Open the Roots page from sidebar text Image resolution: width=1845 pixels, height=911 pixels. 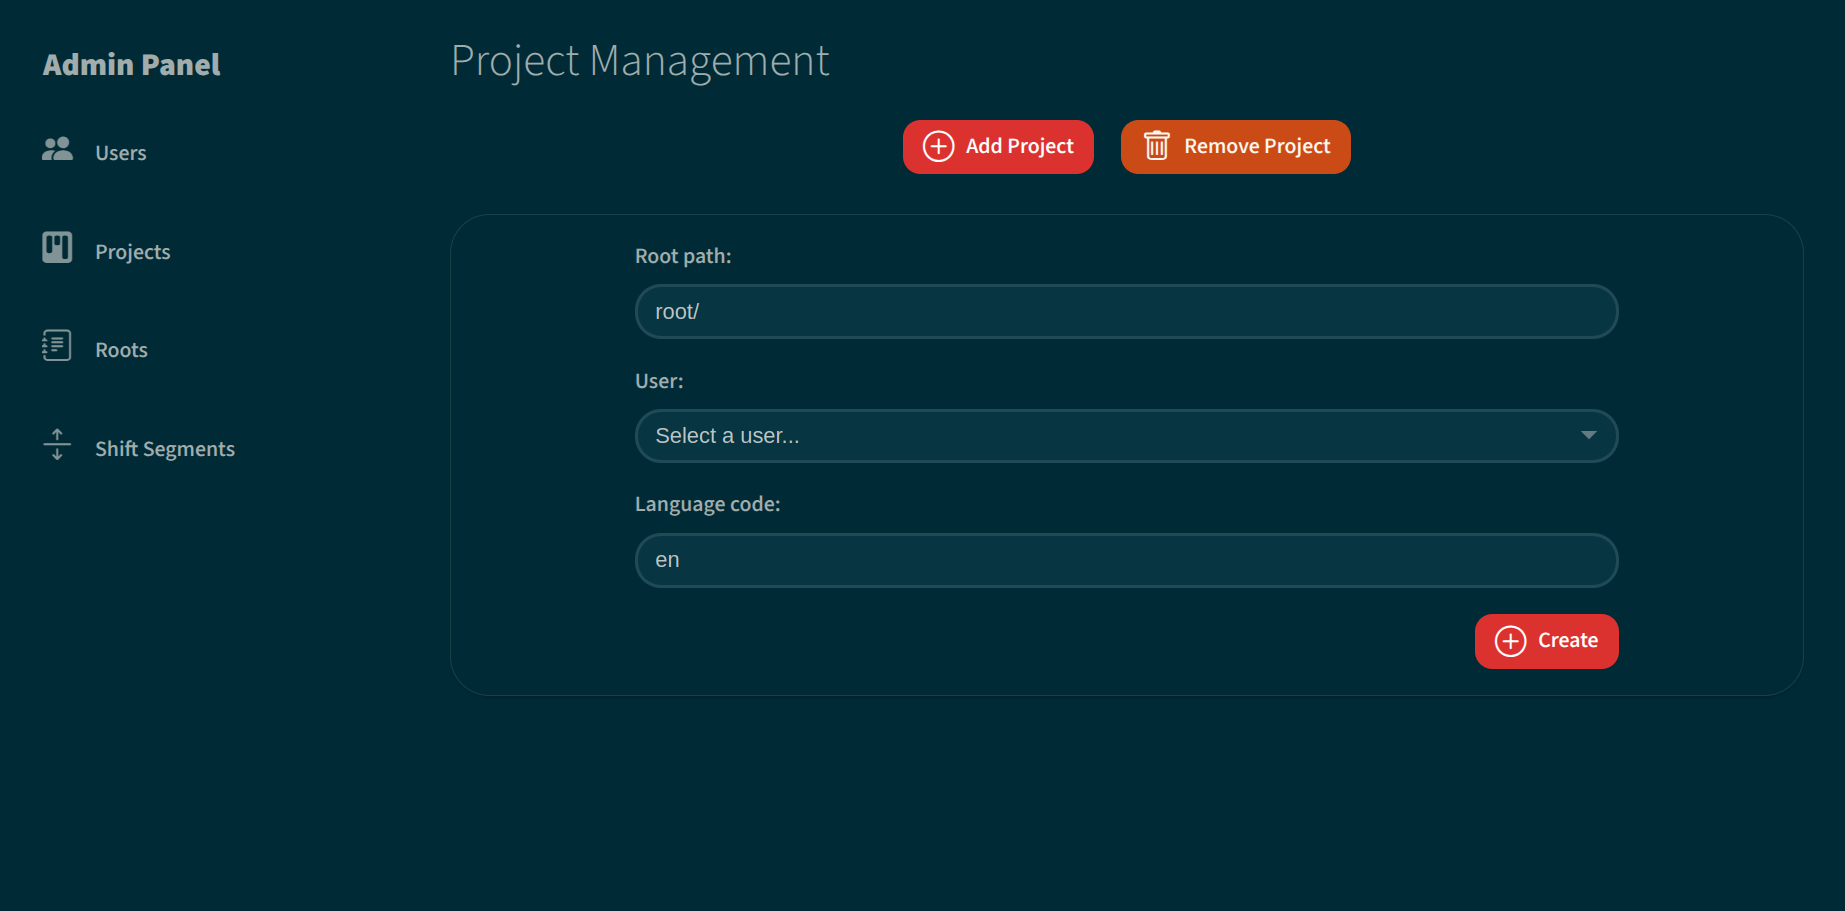coord(121,350)
